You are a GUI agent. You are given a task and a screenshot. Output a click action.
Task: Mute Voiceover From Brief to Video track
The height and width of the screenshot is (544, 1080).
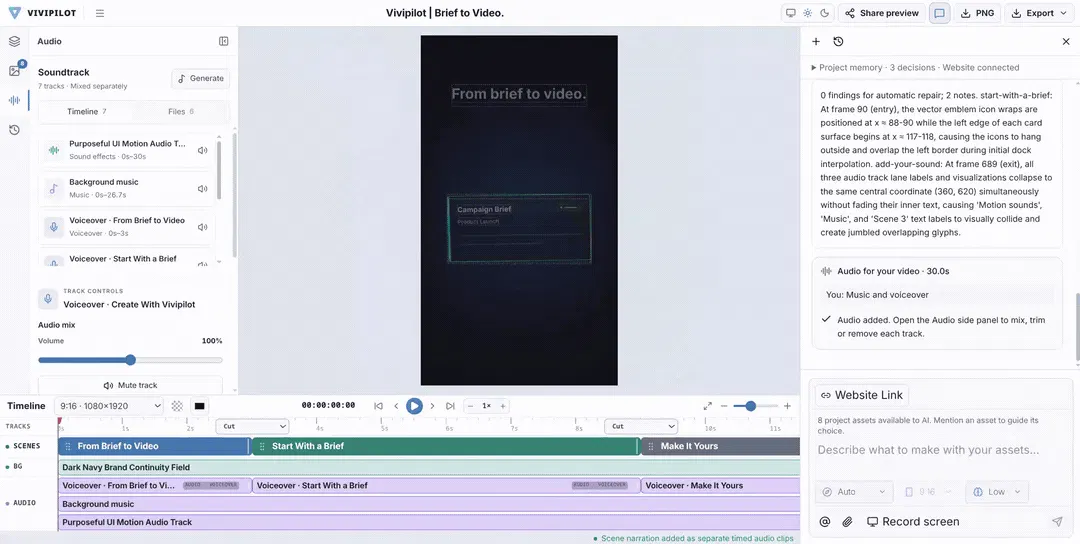202,227
